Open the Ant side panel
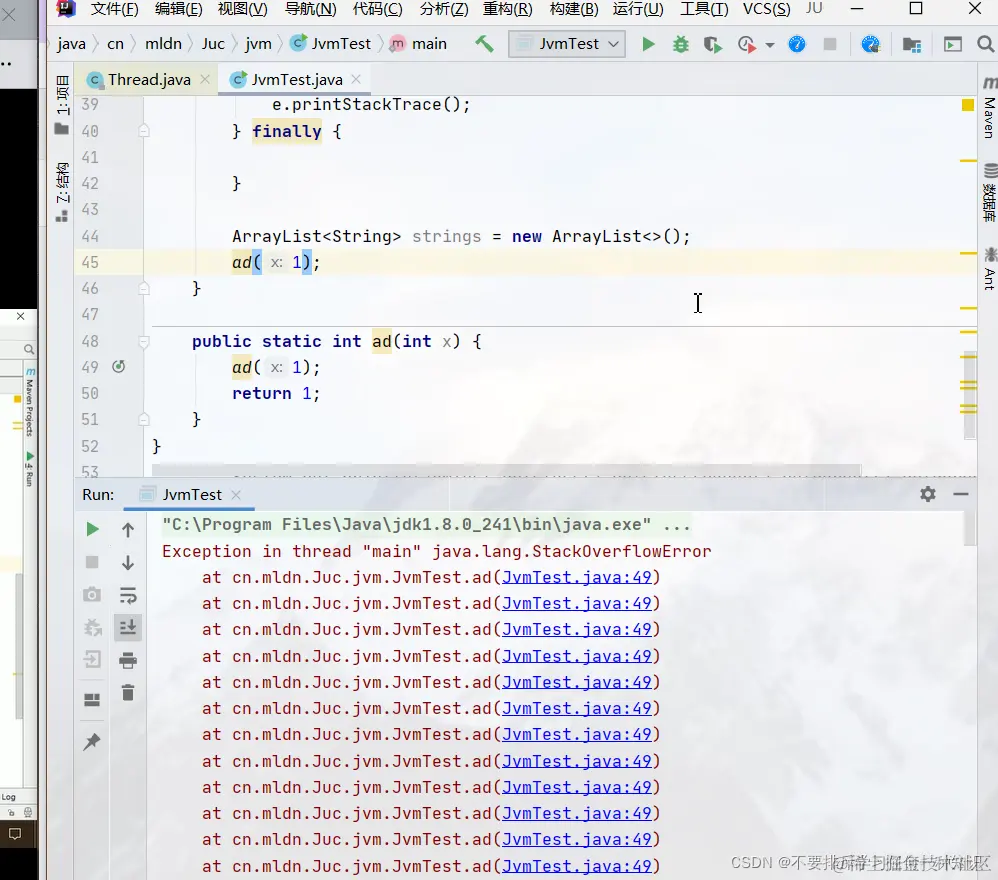The width and height of the screenshot is (998, 880). click(x=989, y=269)
